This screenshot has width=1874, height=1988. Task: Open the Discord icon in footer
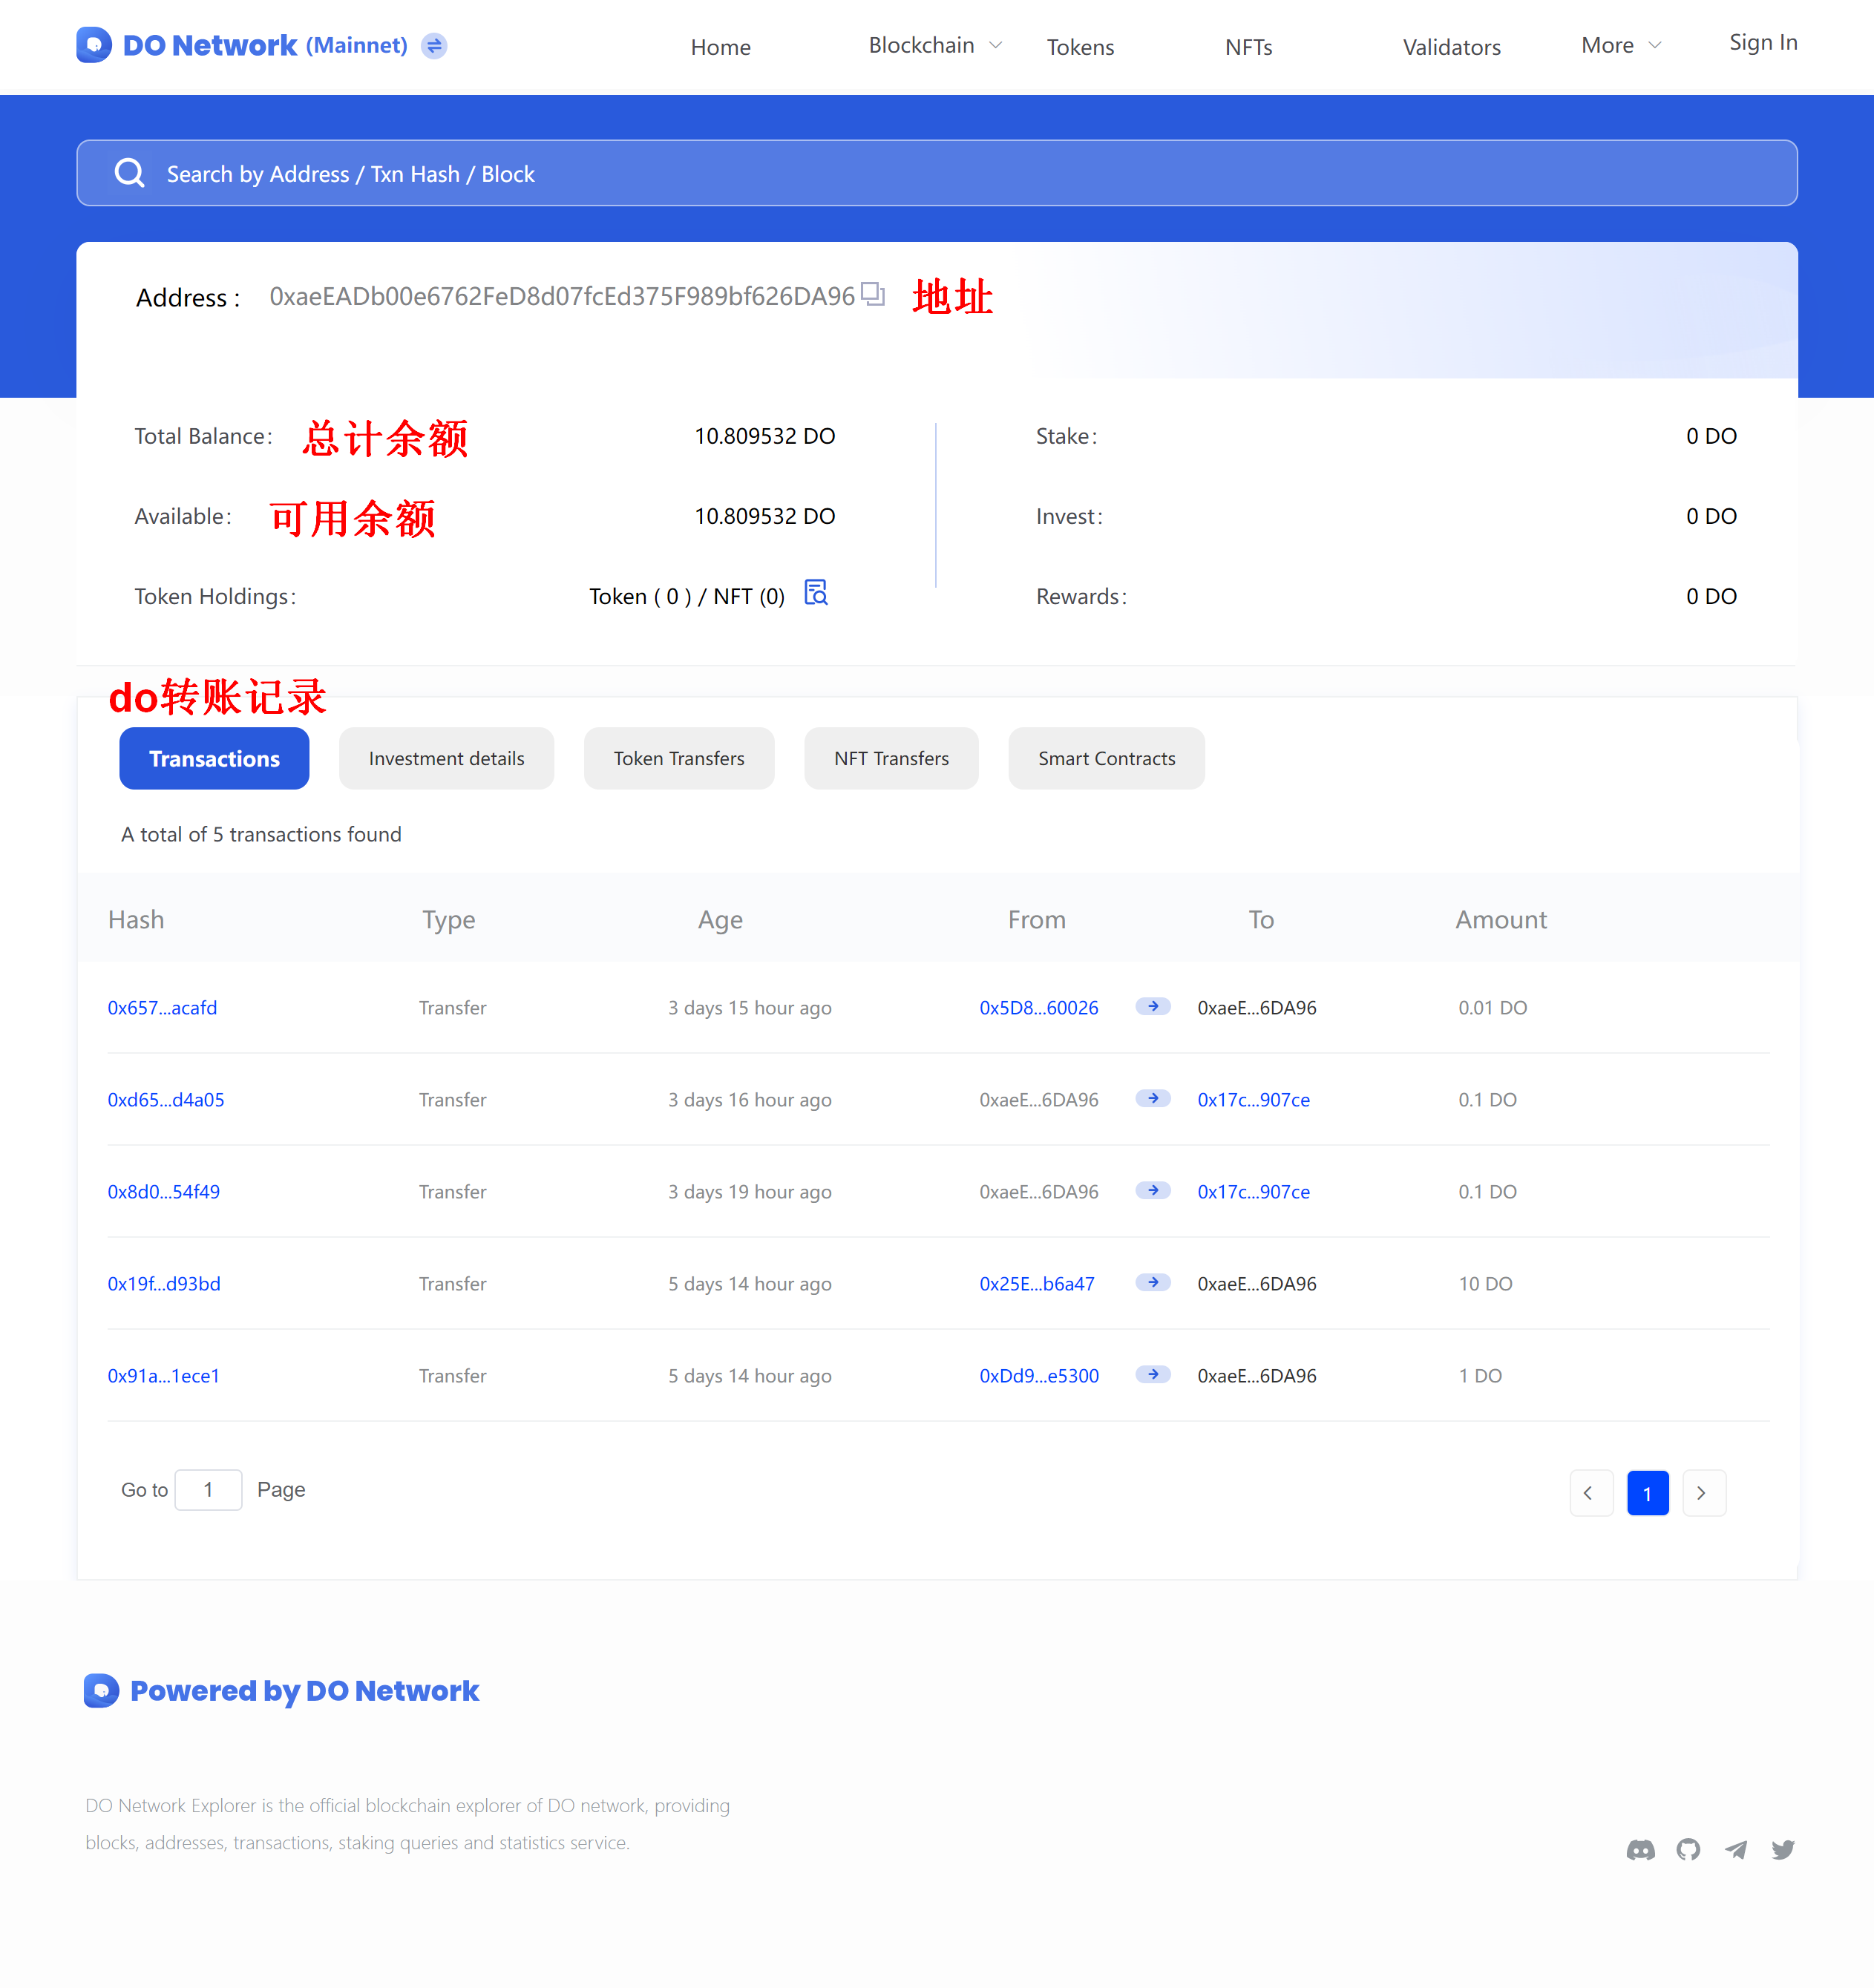pos(1641,1849)
